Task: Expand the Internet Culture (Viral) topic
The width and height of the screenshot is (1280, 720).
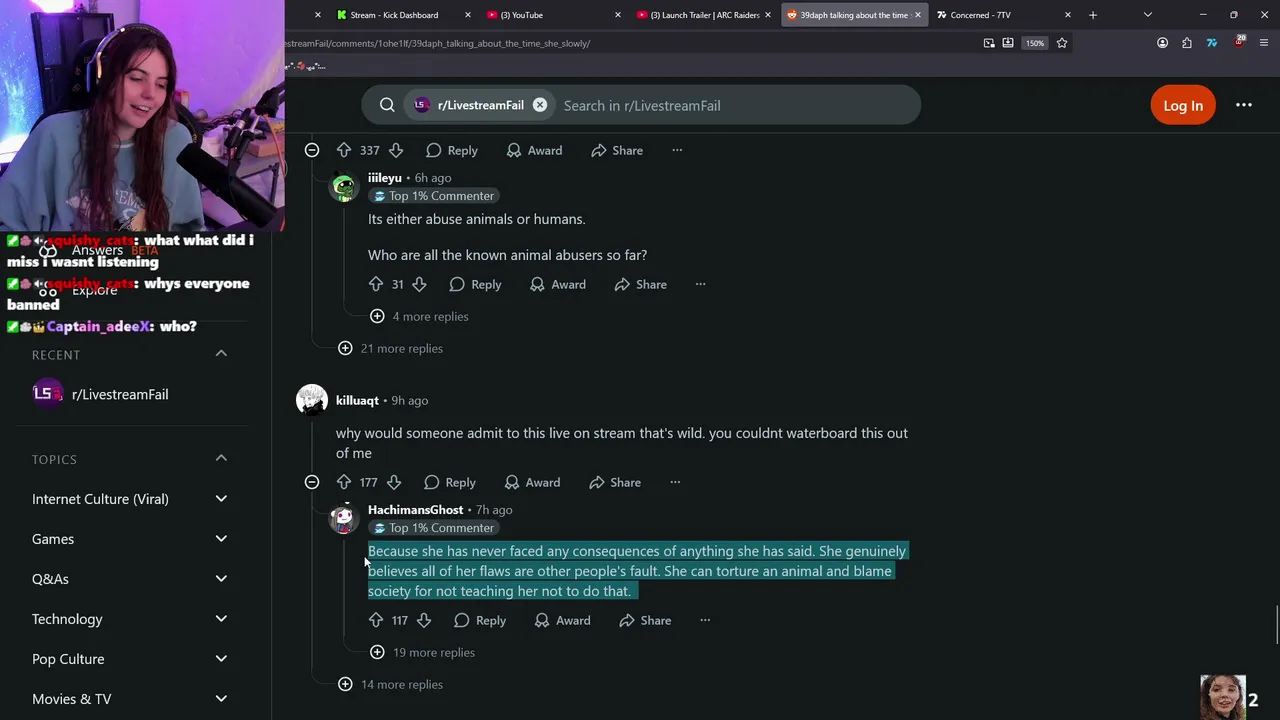Action: coord(221,499)
